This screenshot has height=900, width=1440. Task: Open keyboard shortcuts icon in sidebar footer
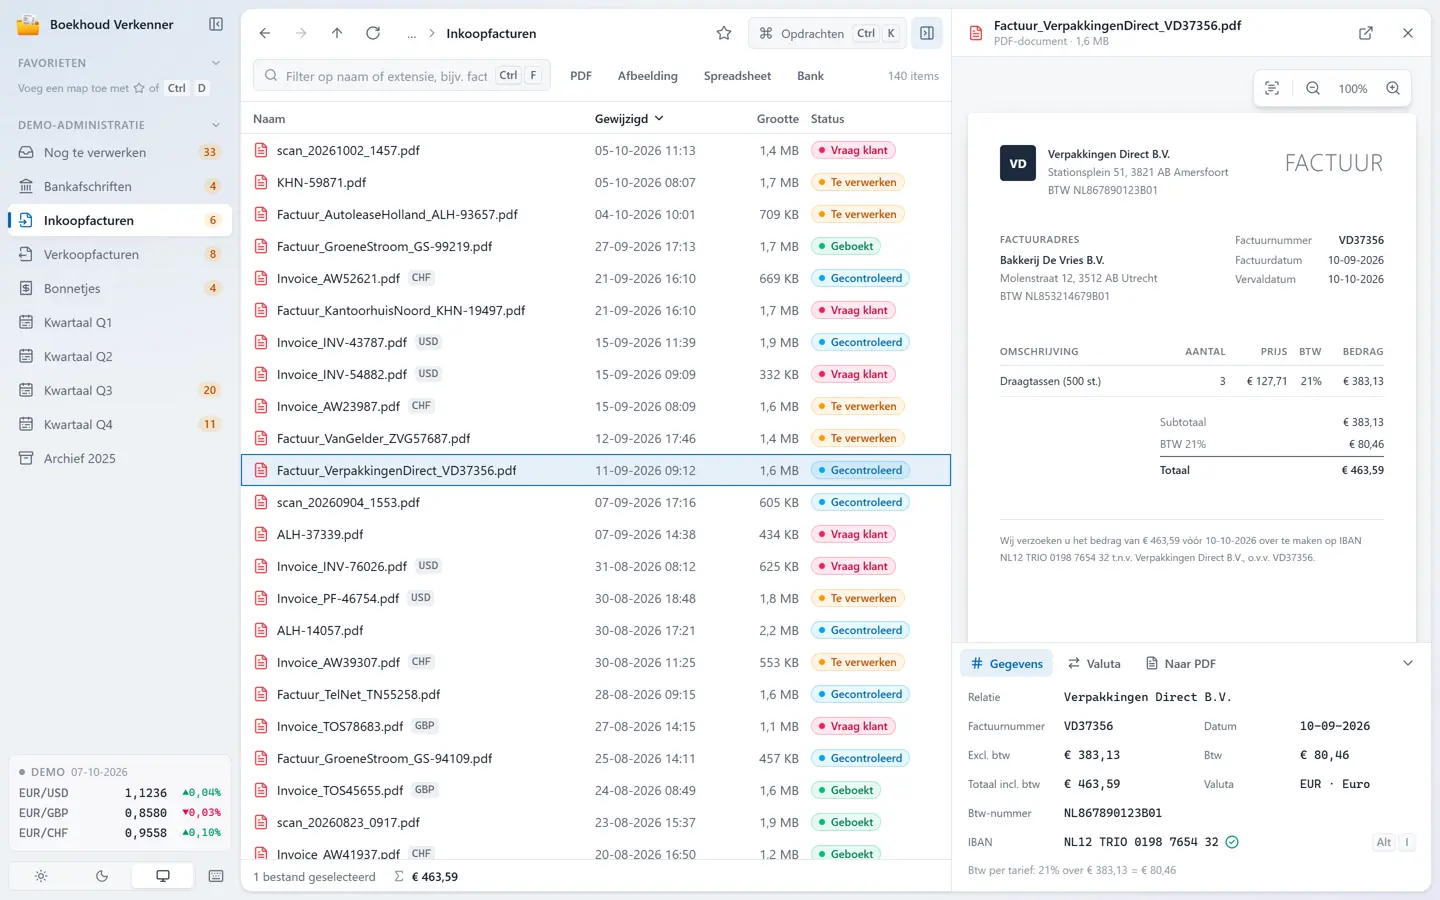pyautogui.click(x=216, y=876)
